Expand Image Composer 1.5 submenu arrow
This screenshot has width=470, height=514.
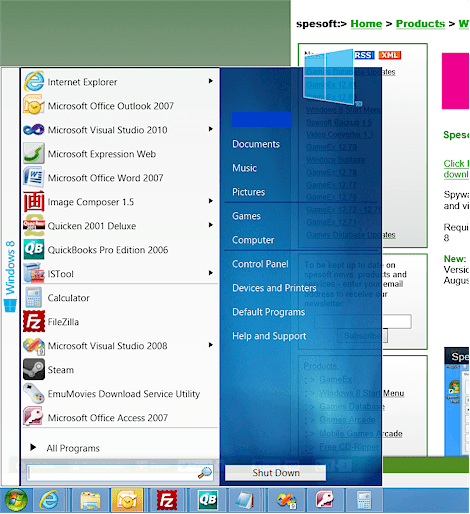coord(211,201)
